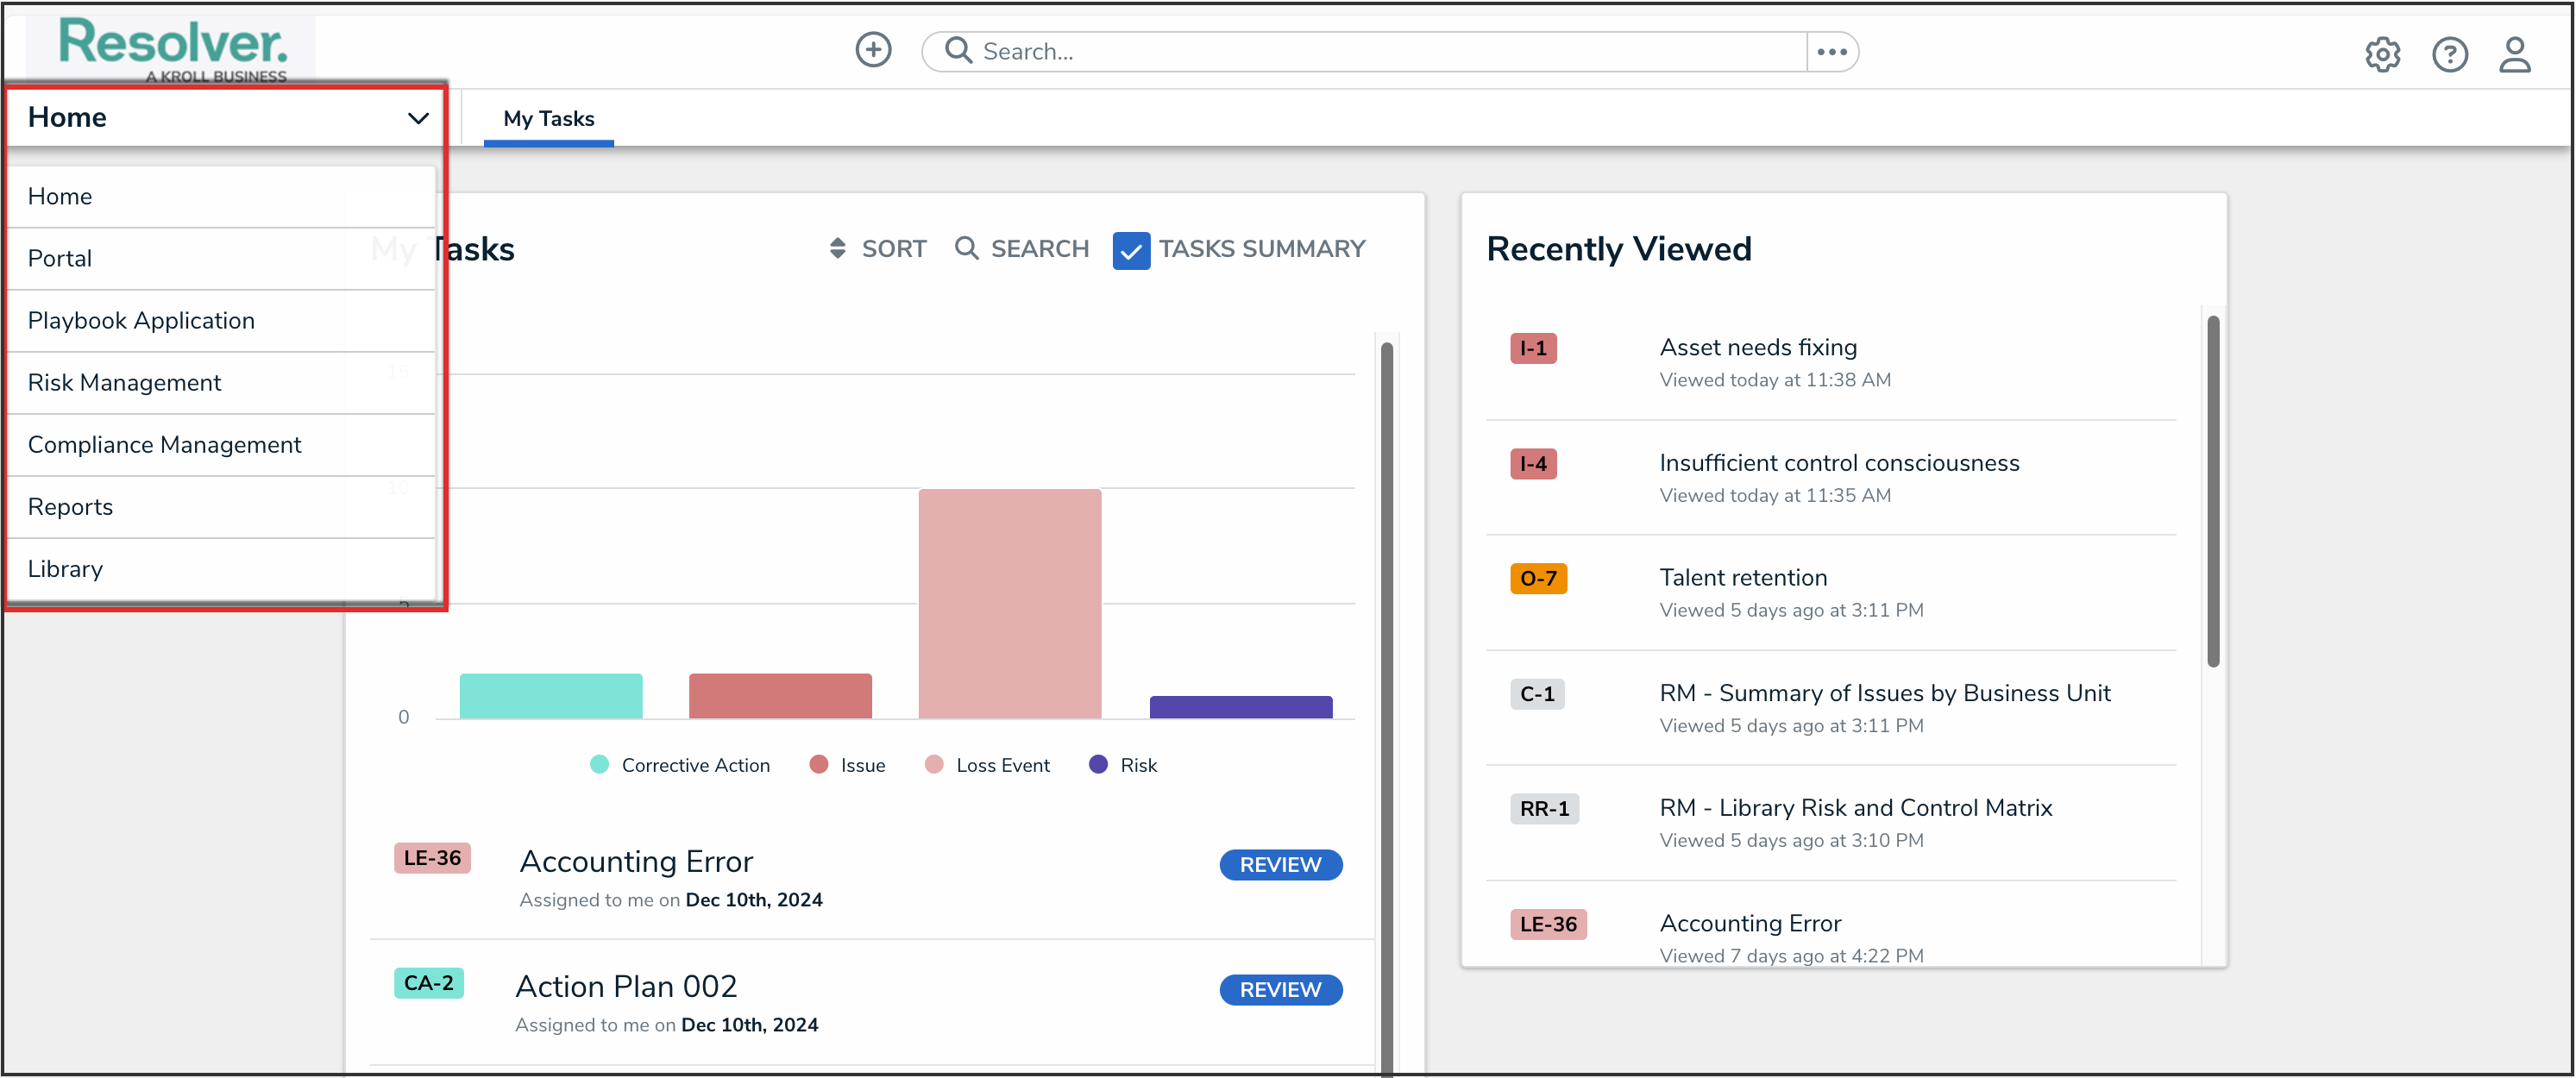Viewport: 2576px width, 1078px height.
Task: Click the Resolver logo
Action: (x=172, y=46)
